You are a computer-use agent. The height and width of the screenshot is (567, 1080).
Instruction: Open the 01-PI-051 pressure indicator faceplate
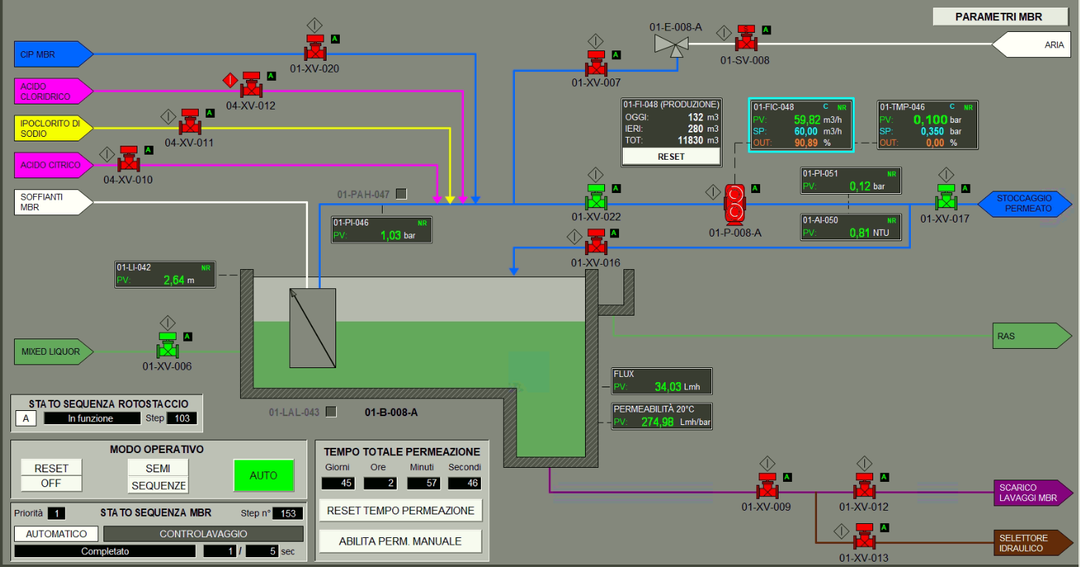[x=851, y=181]
